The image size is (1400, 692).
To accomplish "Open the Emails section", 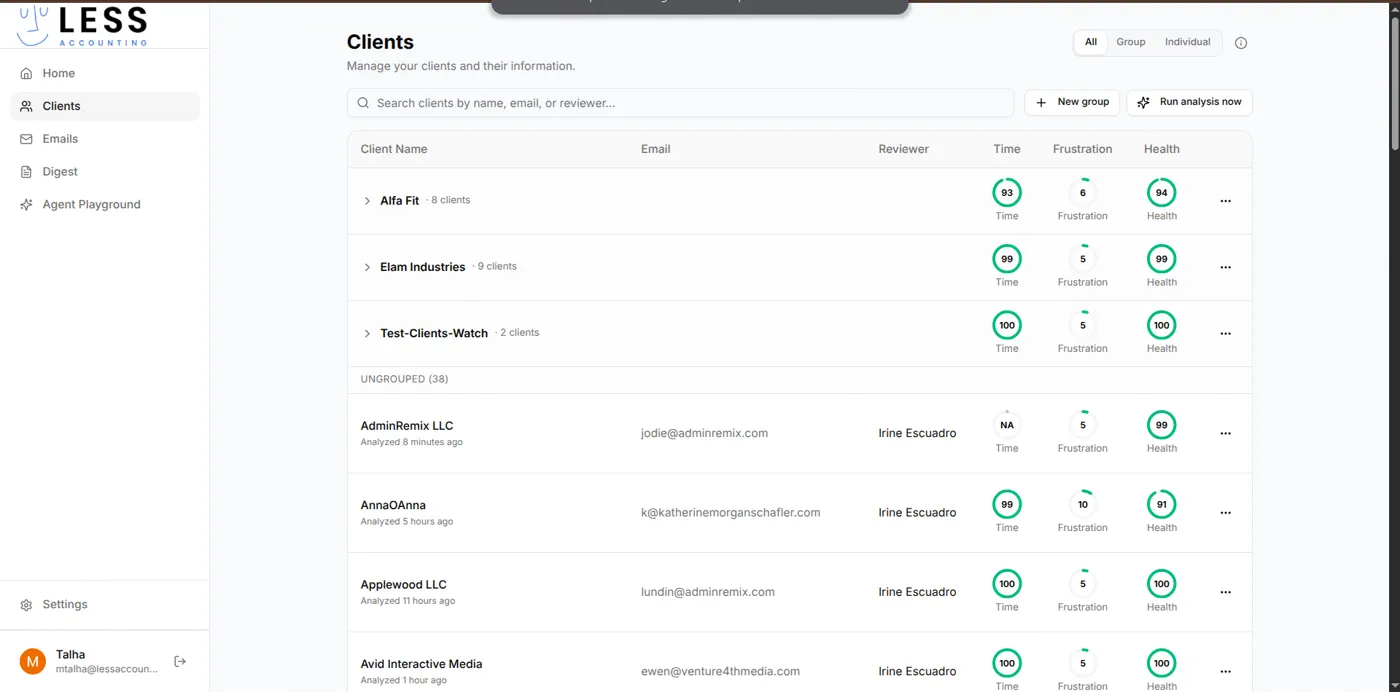I will click(105, 139).
